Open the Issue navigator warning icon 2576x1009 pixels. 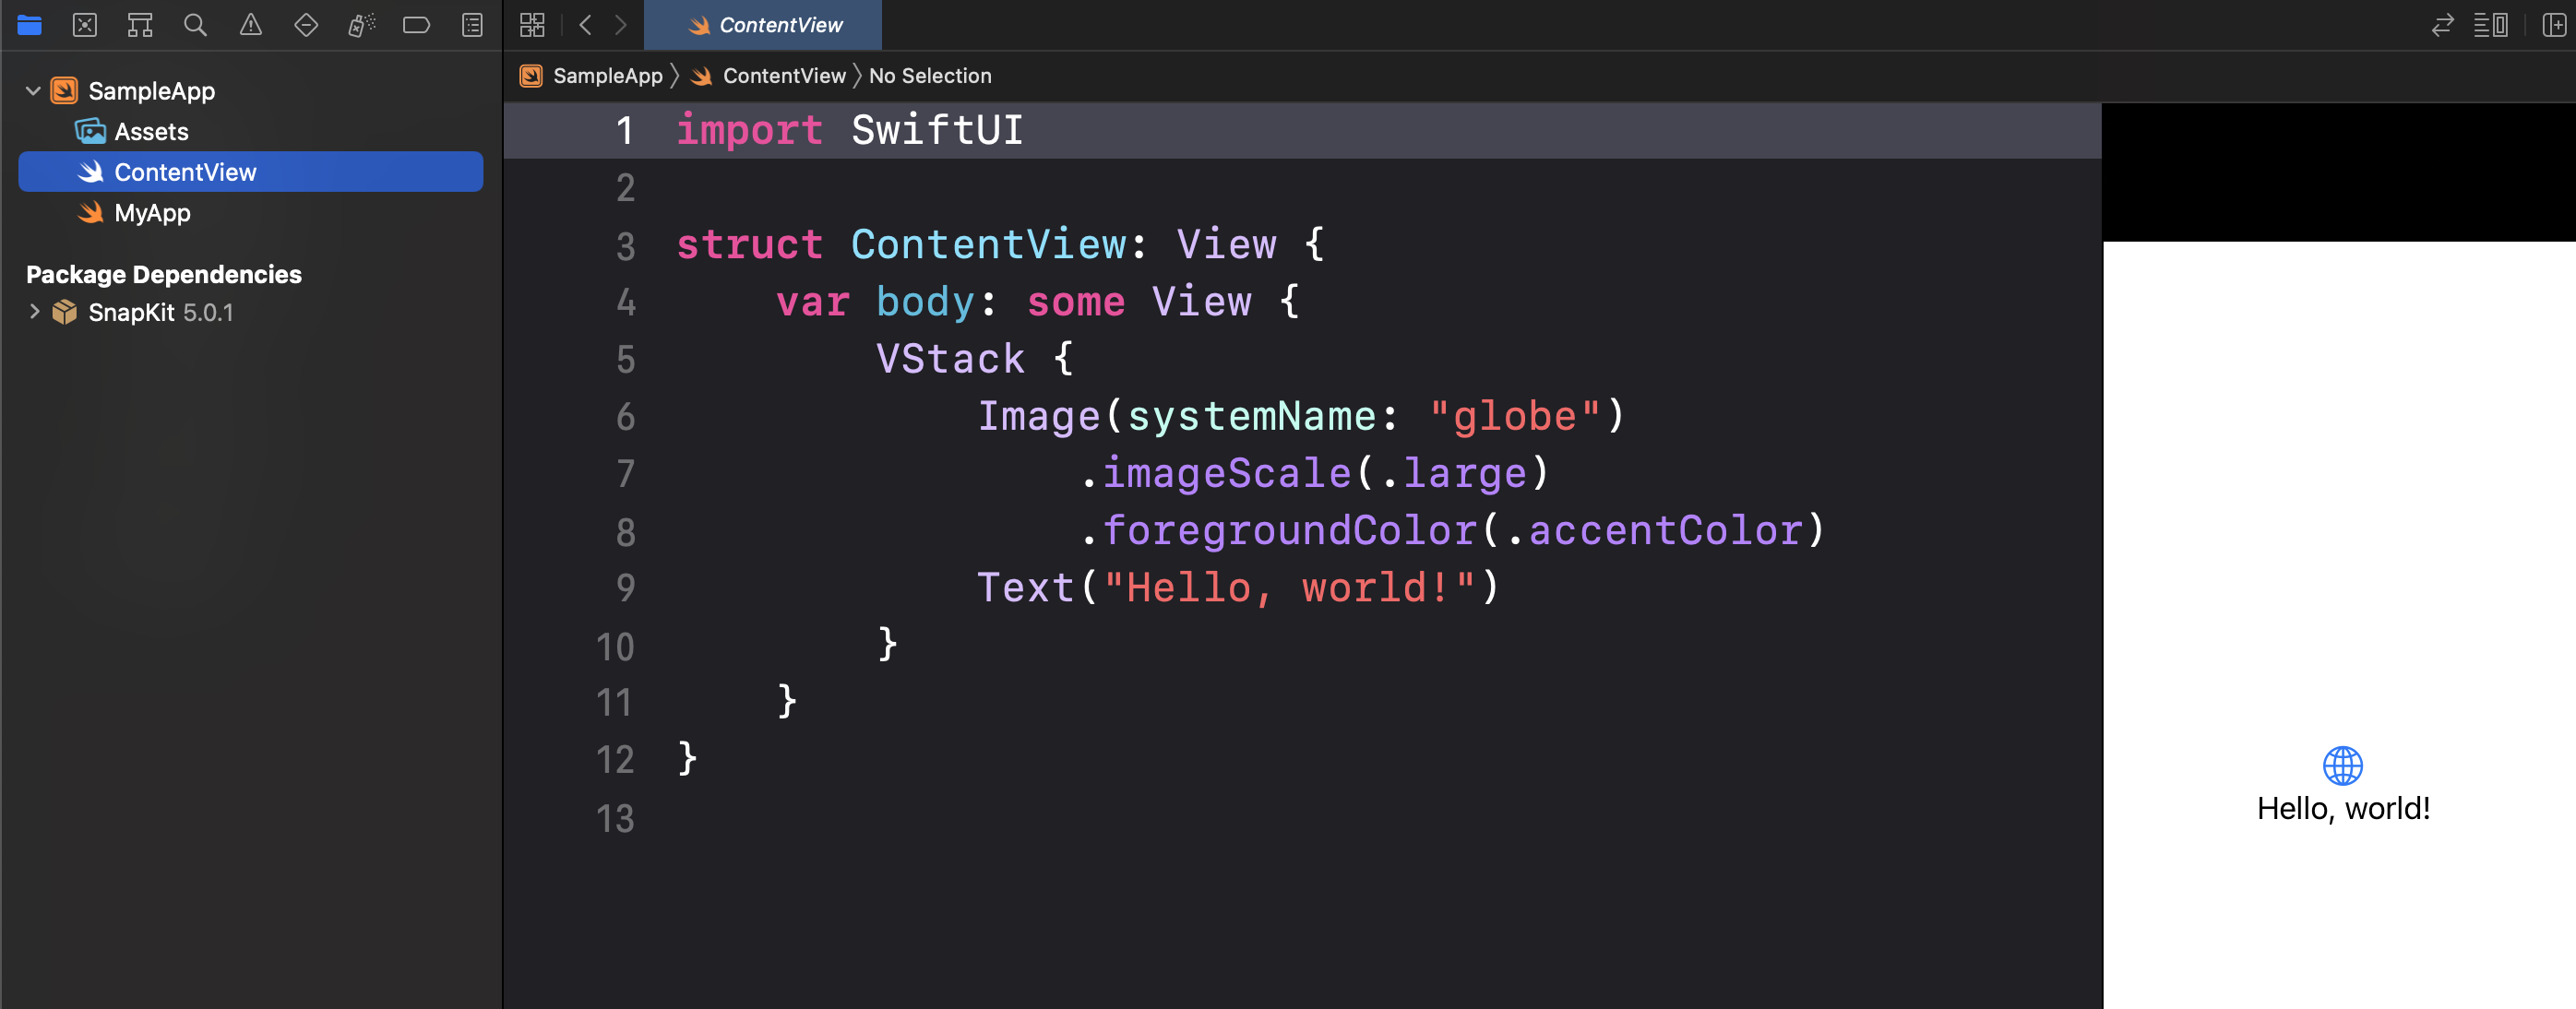pos(251,25)
